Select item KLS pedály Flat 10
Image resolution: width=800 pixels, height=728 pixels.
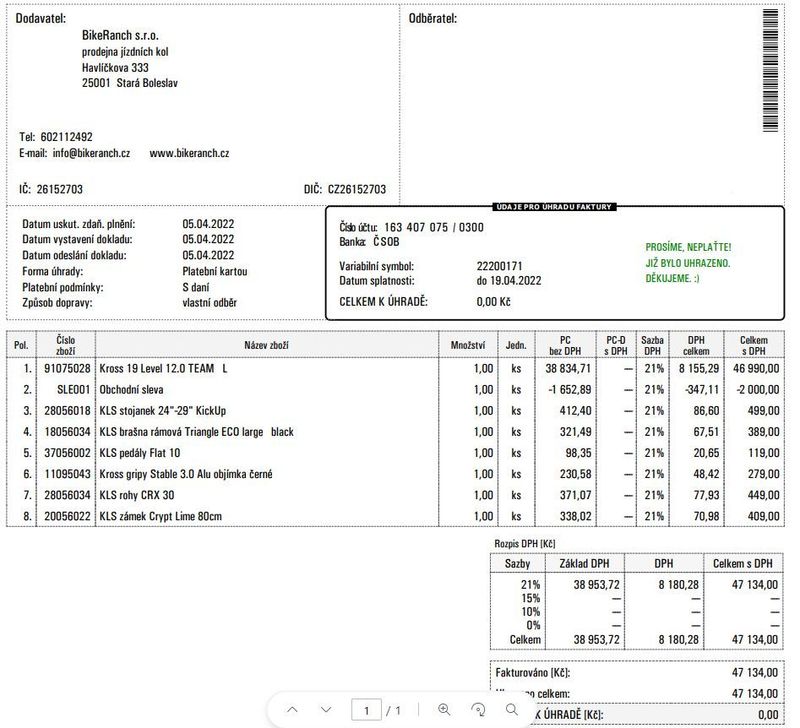click(x=140, y=453)
